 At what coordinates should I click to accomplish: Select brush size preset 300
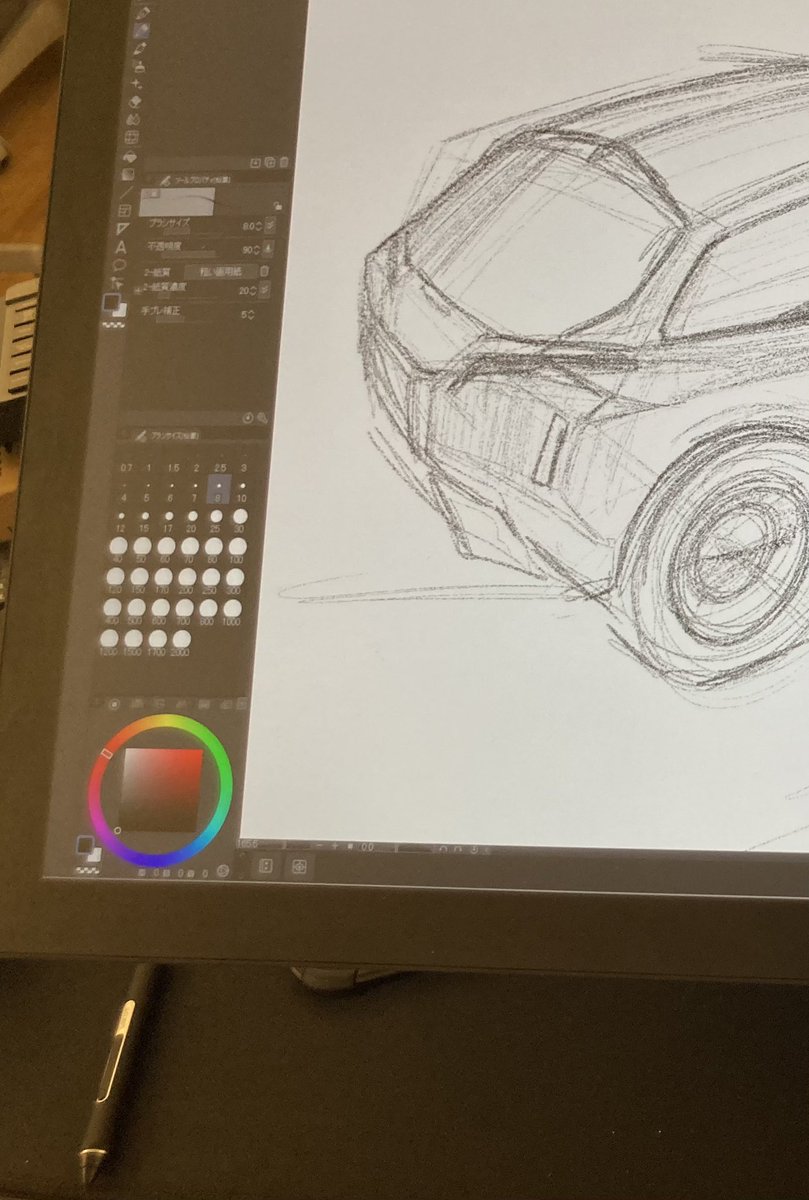click(x=234, y=581)
